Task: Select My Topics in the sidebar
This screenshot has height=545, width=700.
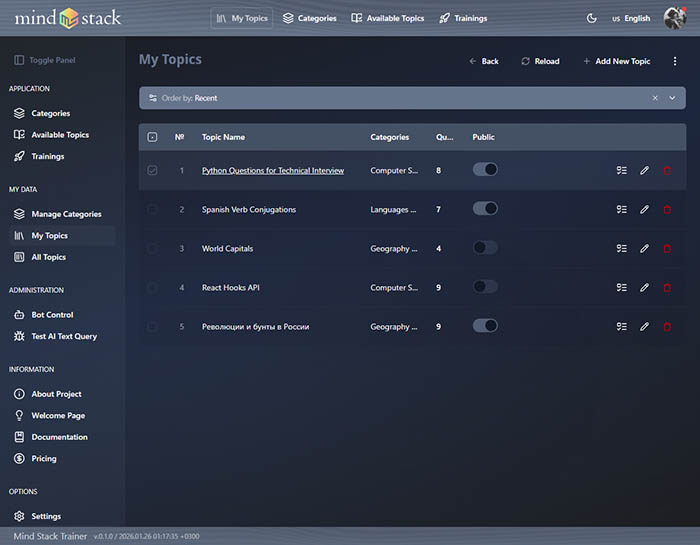Action: click(62, 236)
